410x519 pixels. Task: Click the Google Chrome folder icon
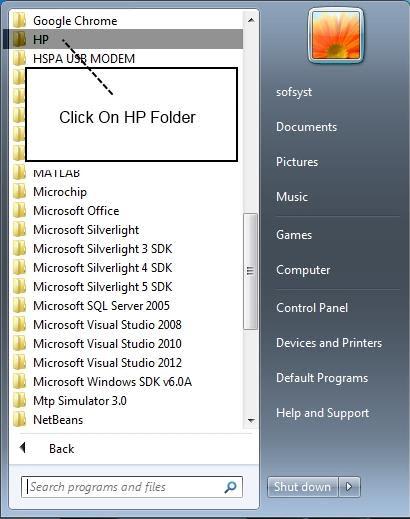pos(19,20)
